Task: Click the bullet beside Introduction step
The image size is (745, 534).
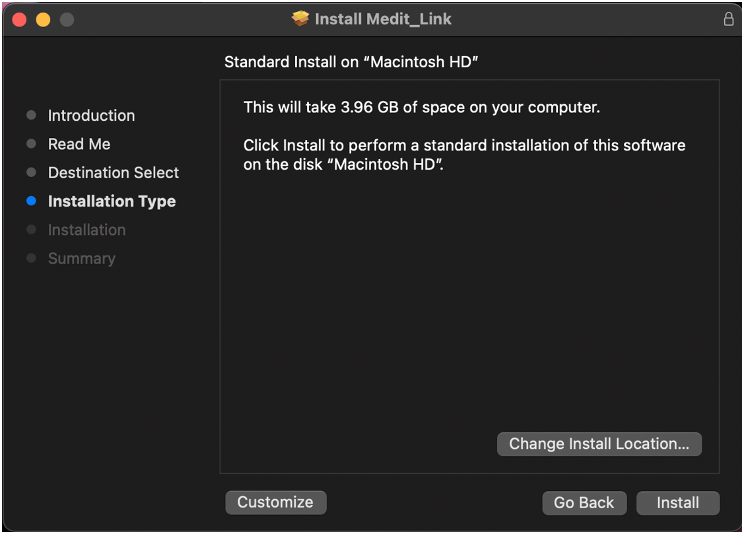Action: [31, 115]
